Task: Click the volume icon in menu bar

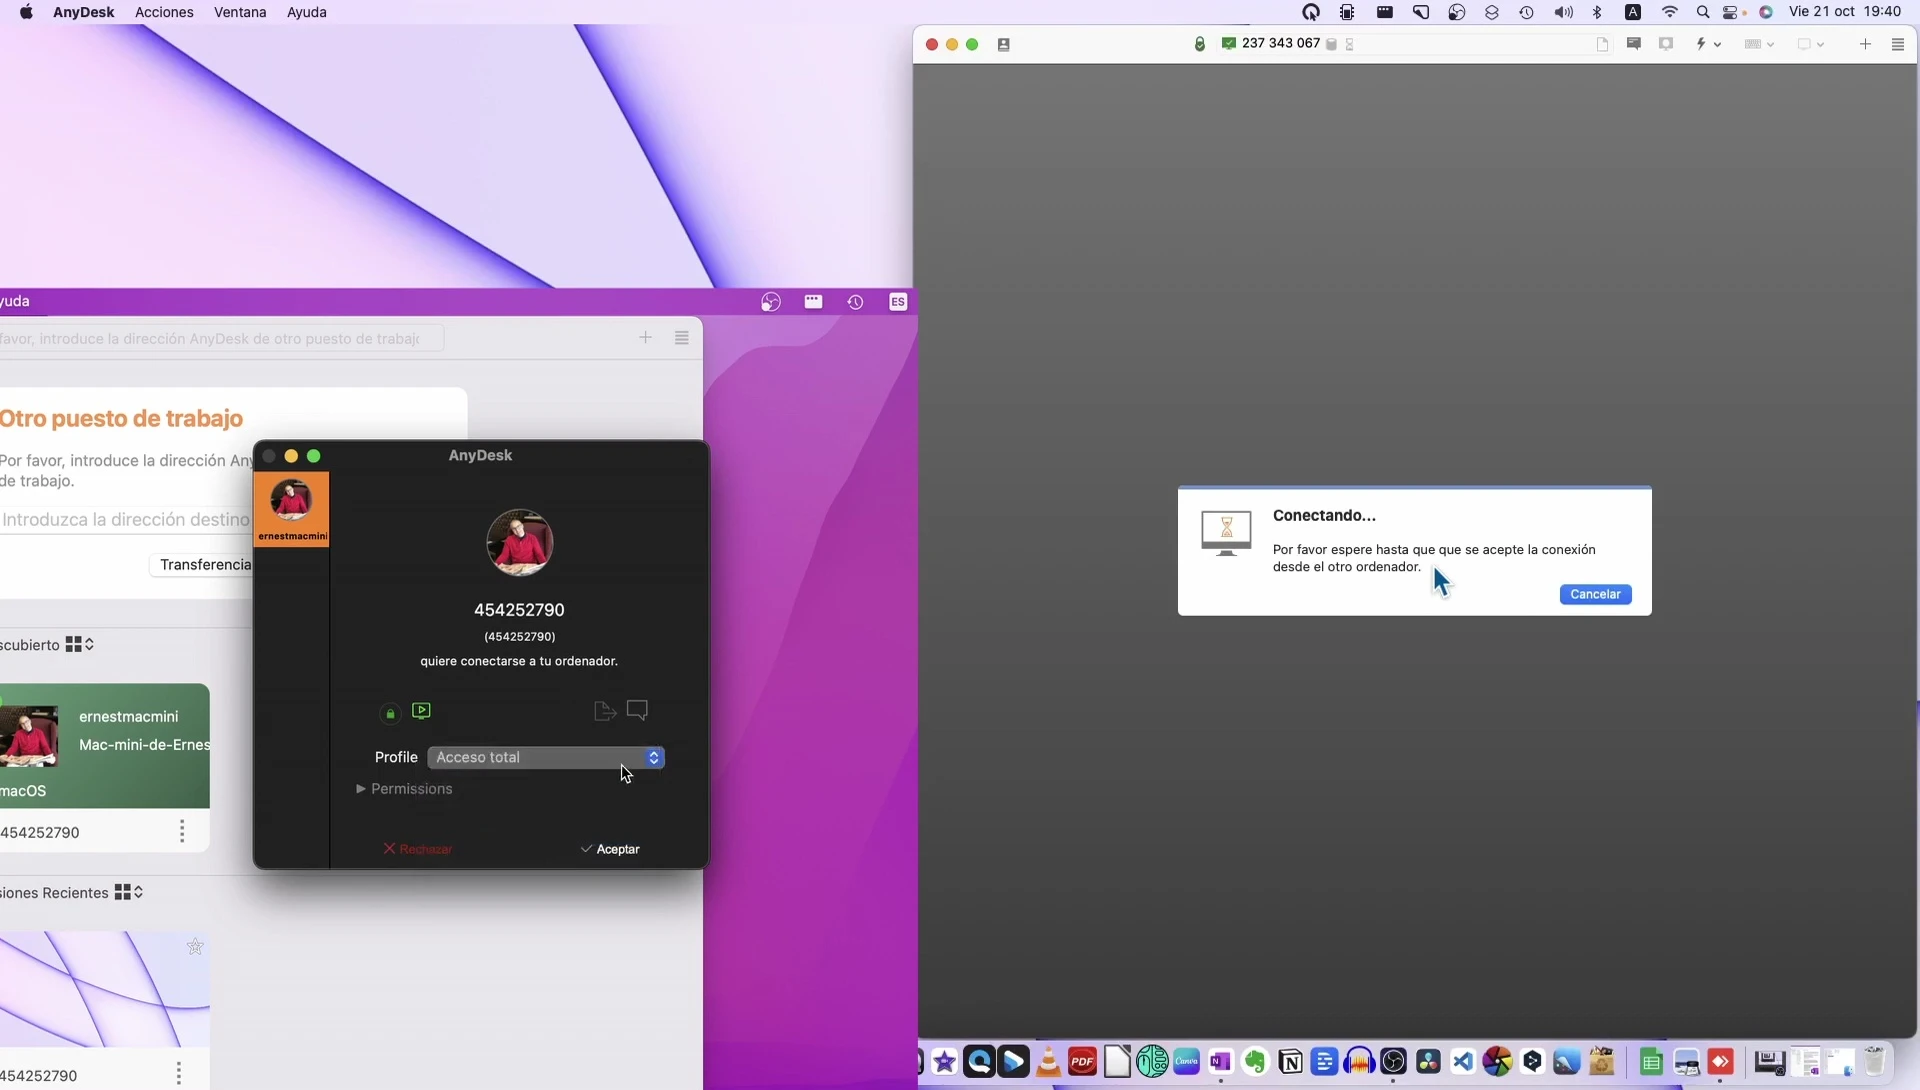Action: [x=1563, y=12]
